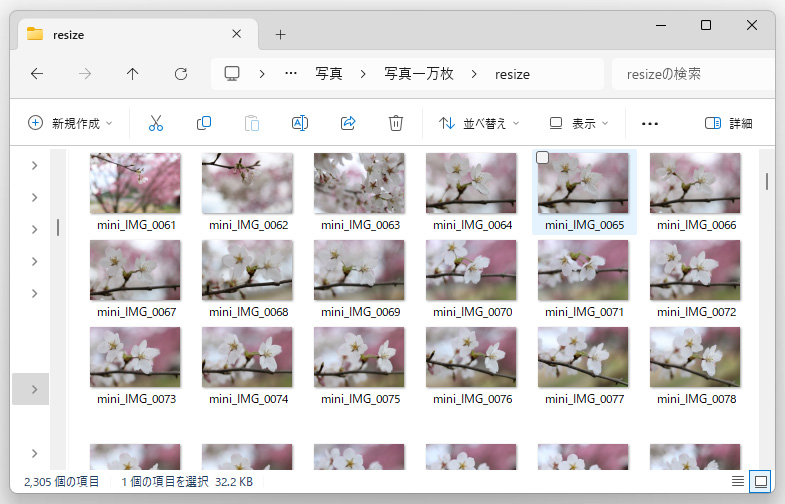Viewport: 785px width, 504px height.
Task: Select thumbnail mini_IMG_0064
Action: [471, 183]
